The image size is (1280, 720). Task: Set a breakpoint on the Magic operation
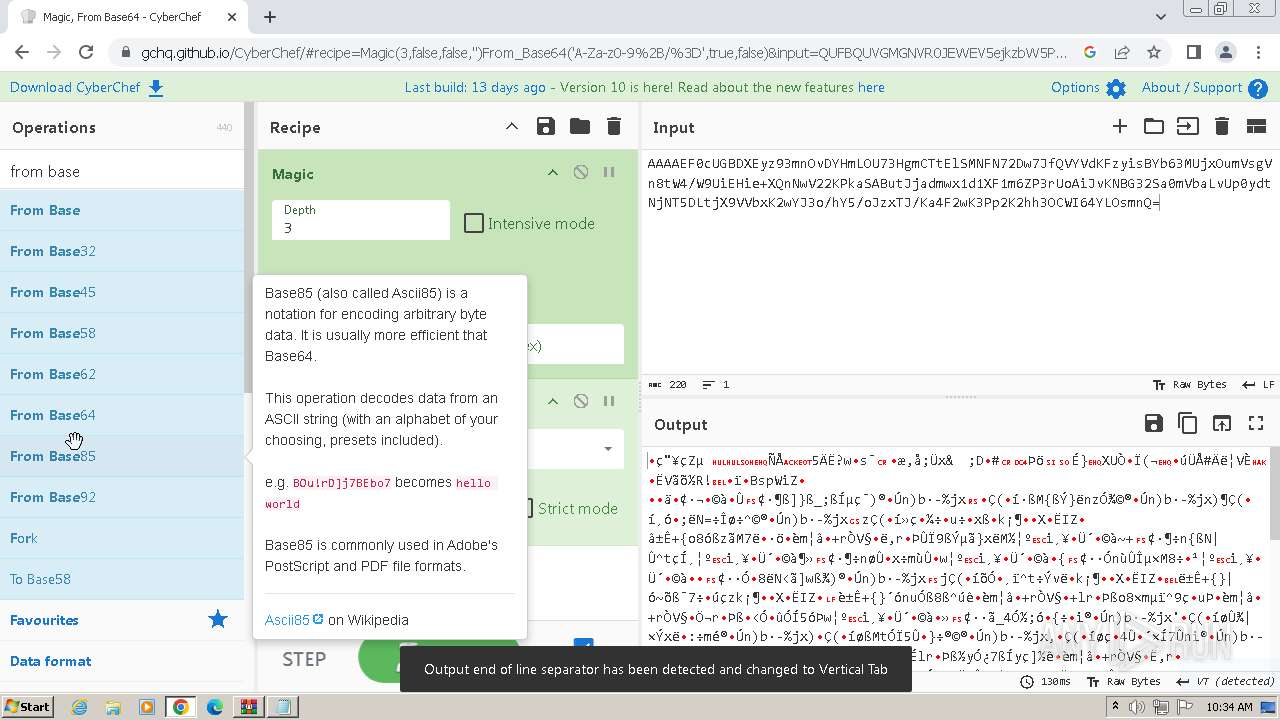608,173
